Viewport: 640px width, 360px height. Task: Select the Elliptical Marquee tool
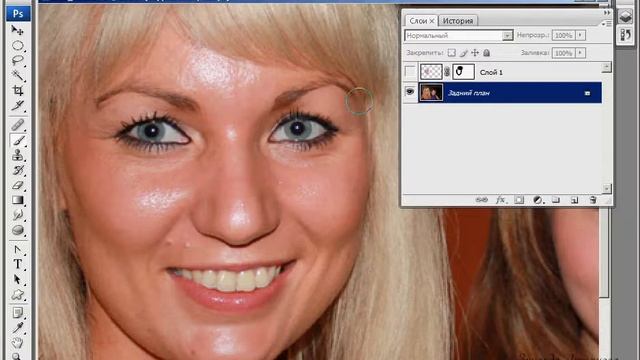tap(18, 45)
